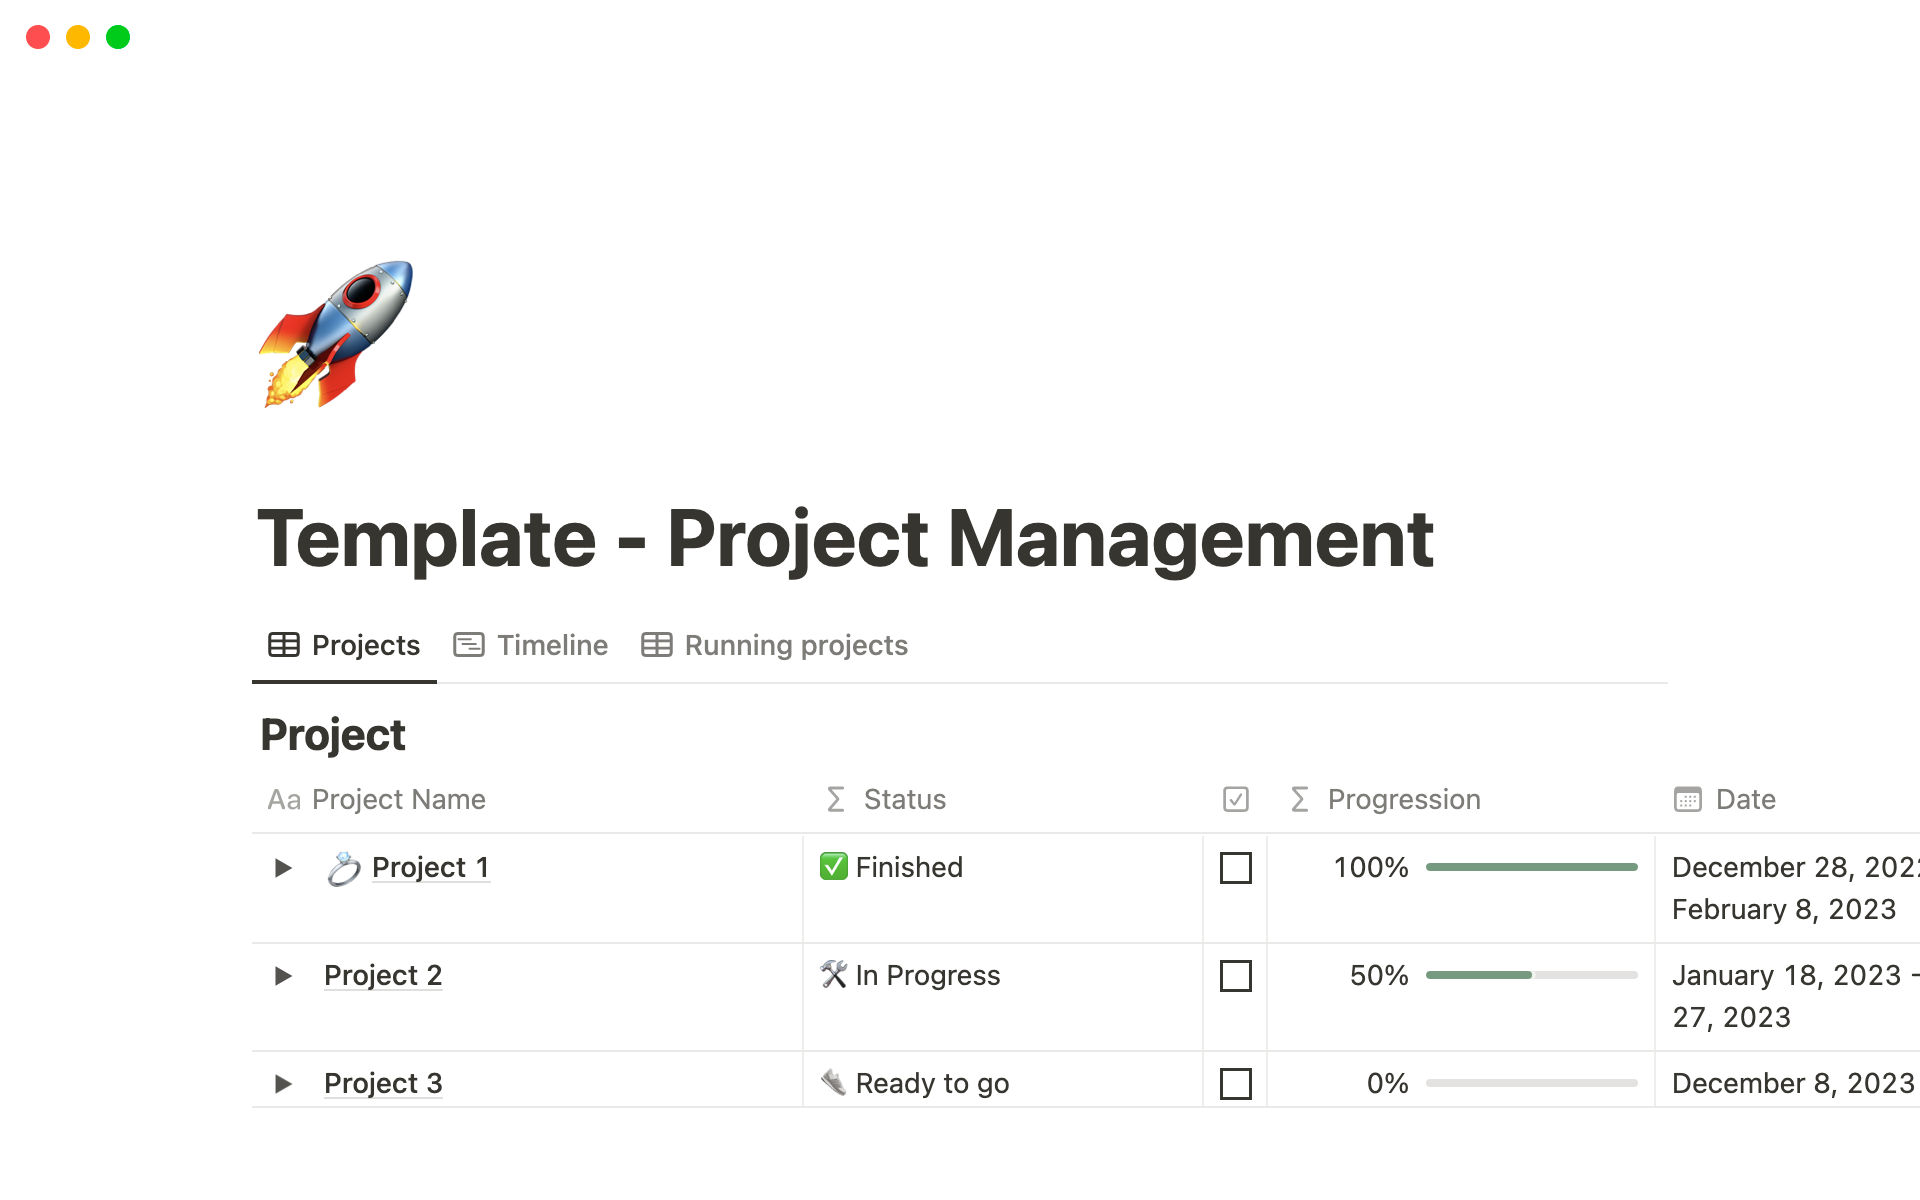Open the Project 2 page link

click(383, 975)
